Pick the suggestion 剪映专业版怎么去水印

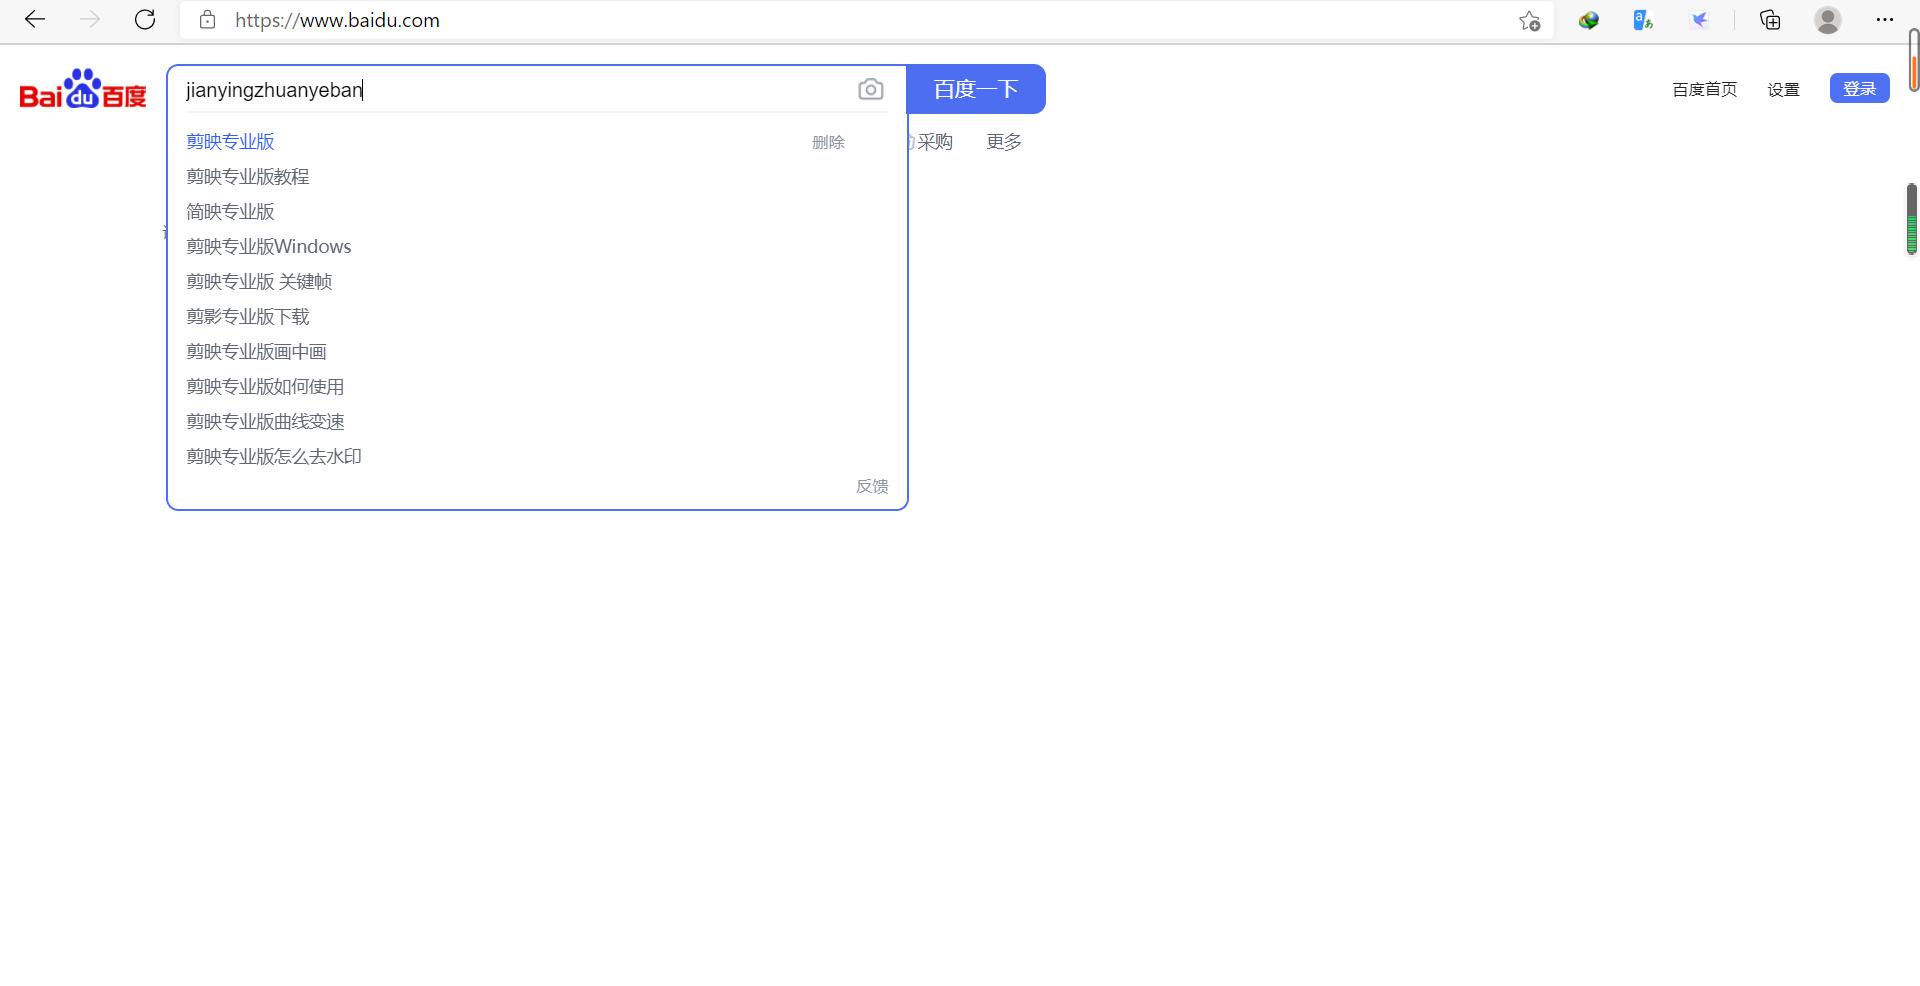point(274,457)
